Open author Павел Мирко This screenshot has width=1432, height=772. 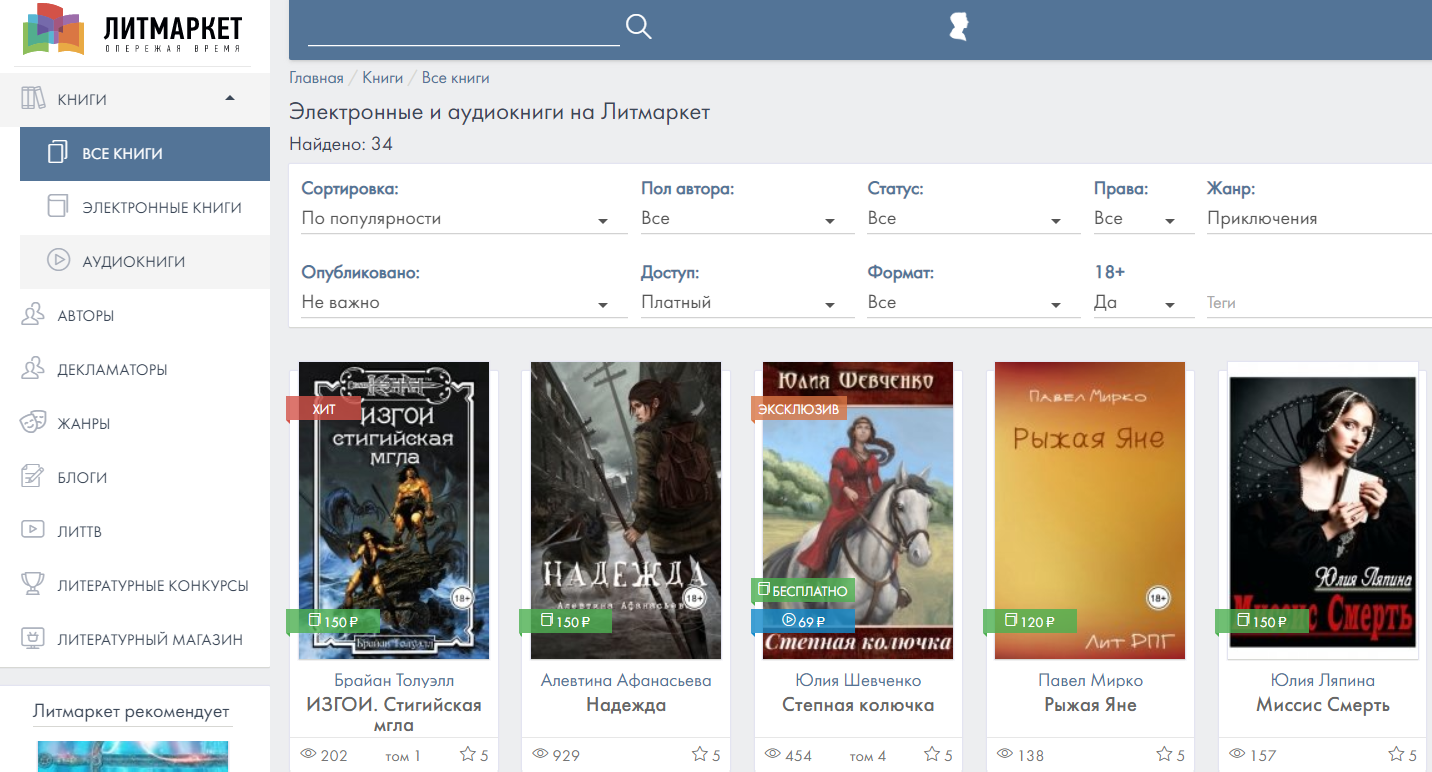tap(1090, 680)
